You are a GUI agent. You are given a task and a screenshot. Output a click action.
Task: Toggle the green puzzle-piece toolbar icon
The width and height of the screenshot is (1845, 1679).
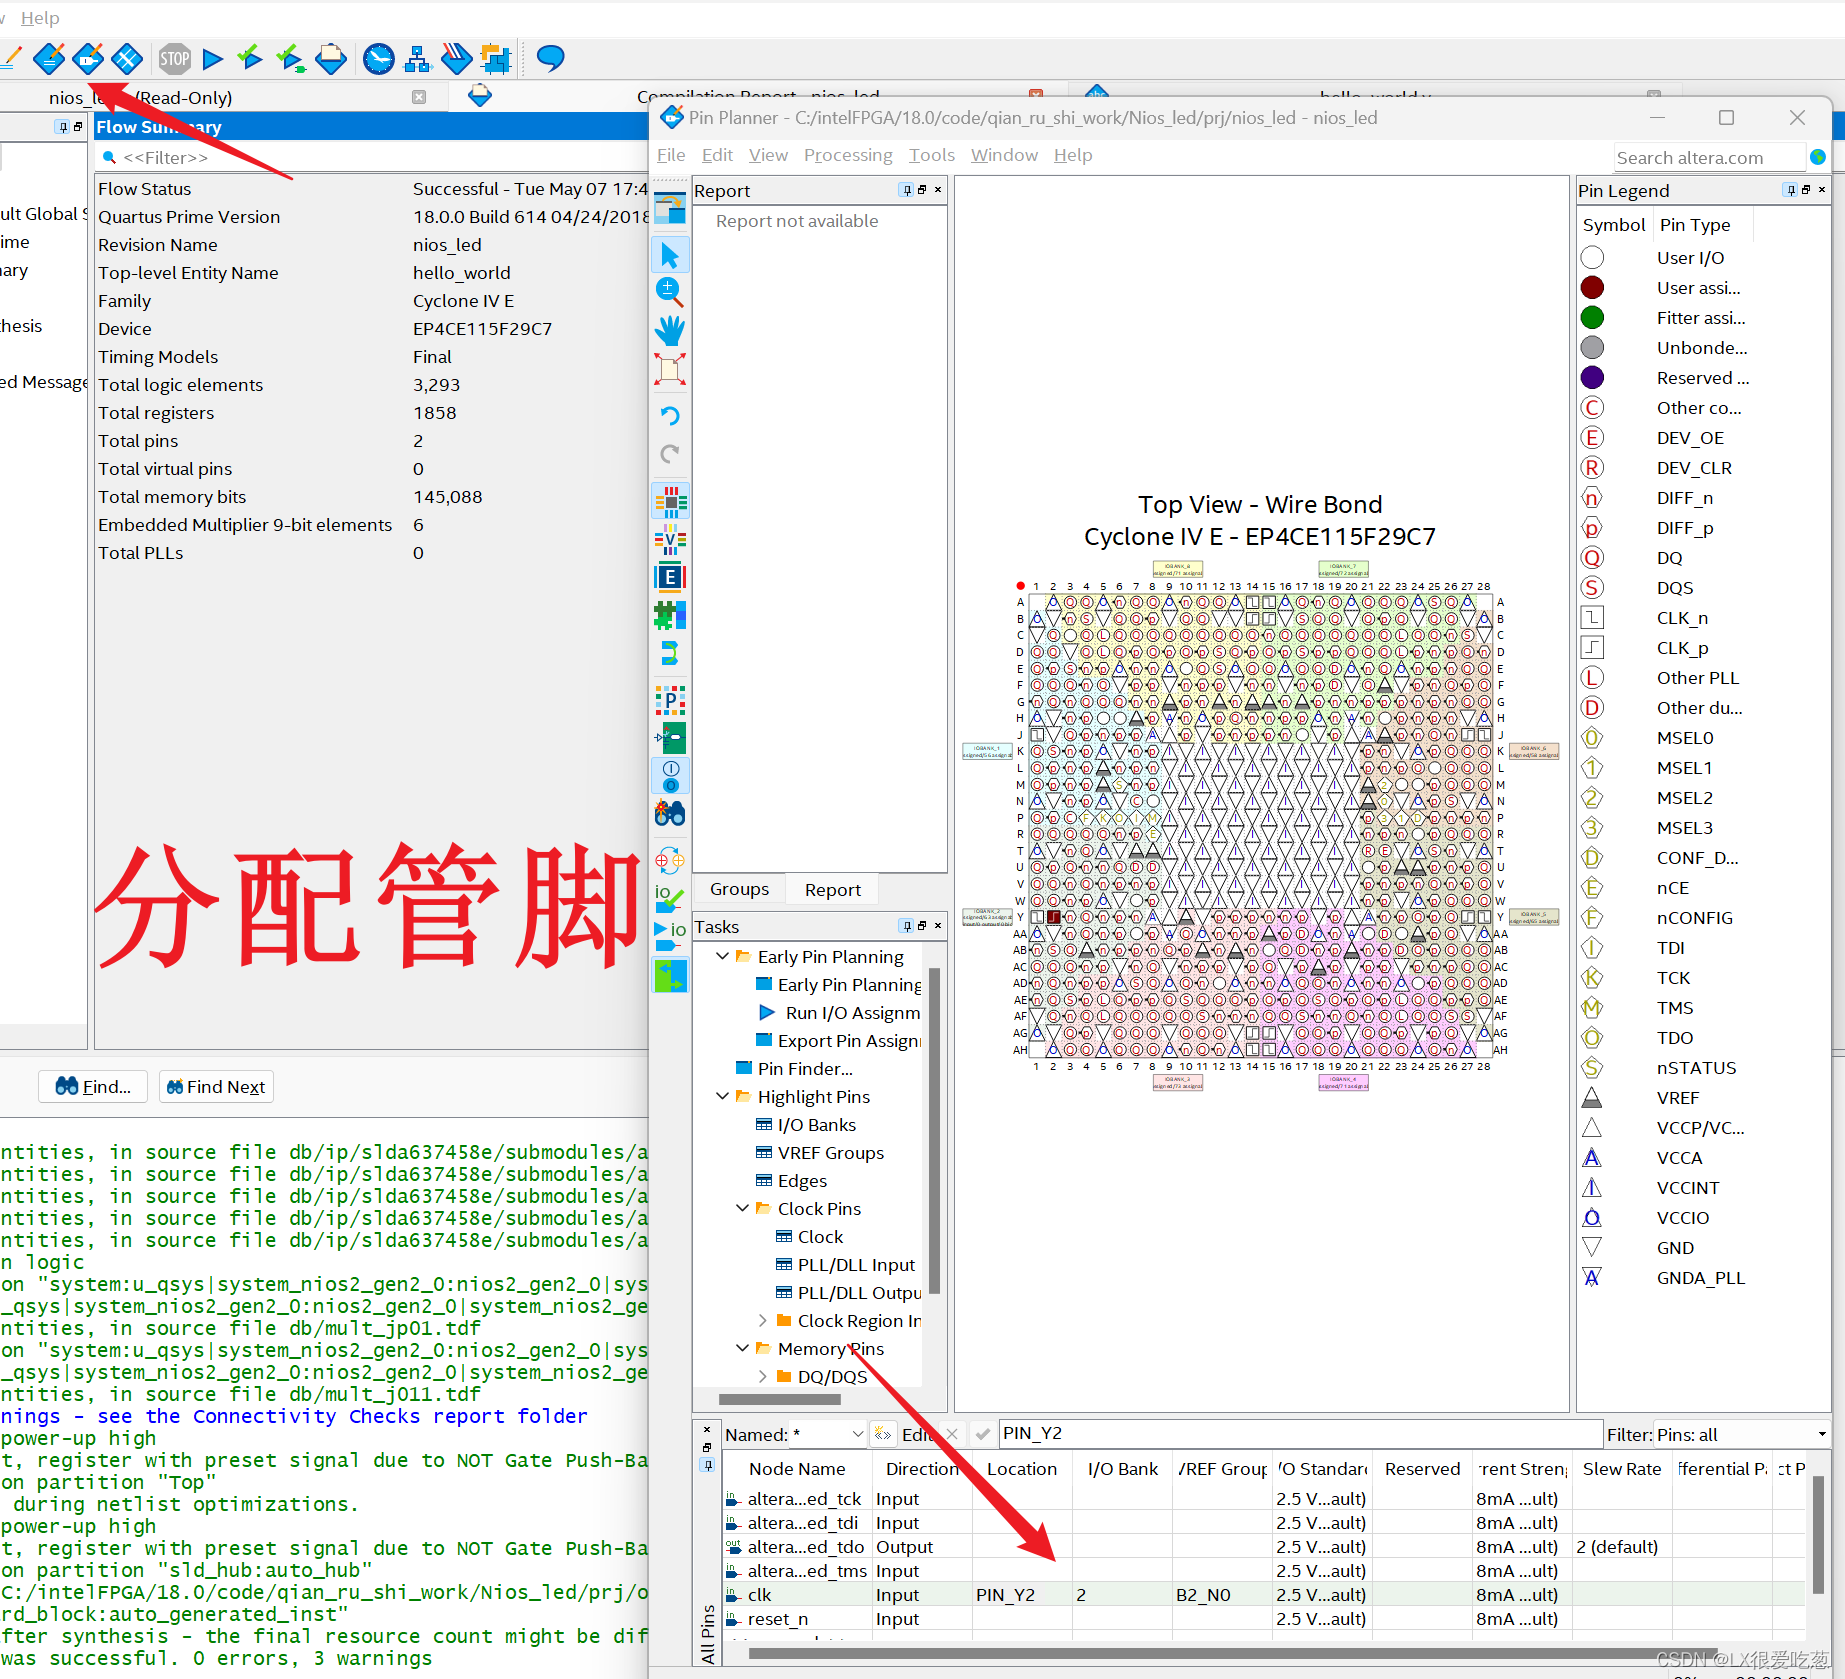tap(670, 615)
